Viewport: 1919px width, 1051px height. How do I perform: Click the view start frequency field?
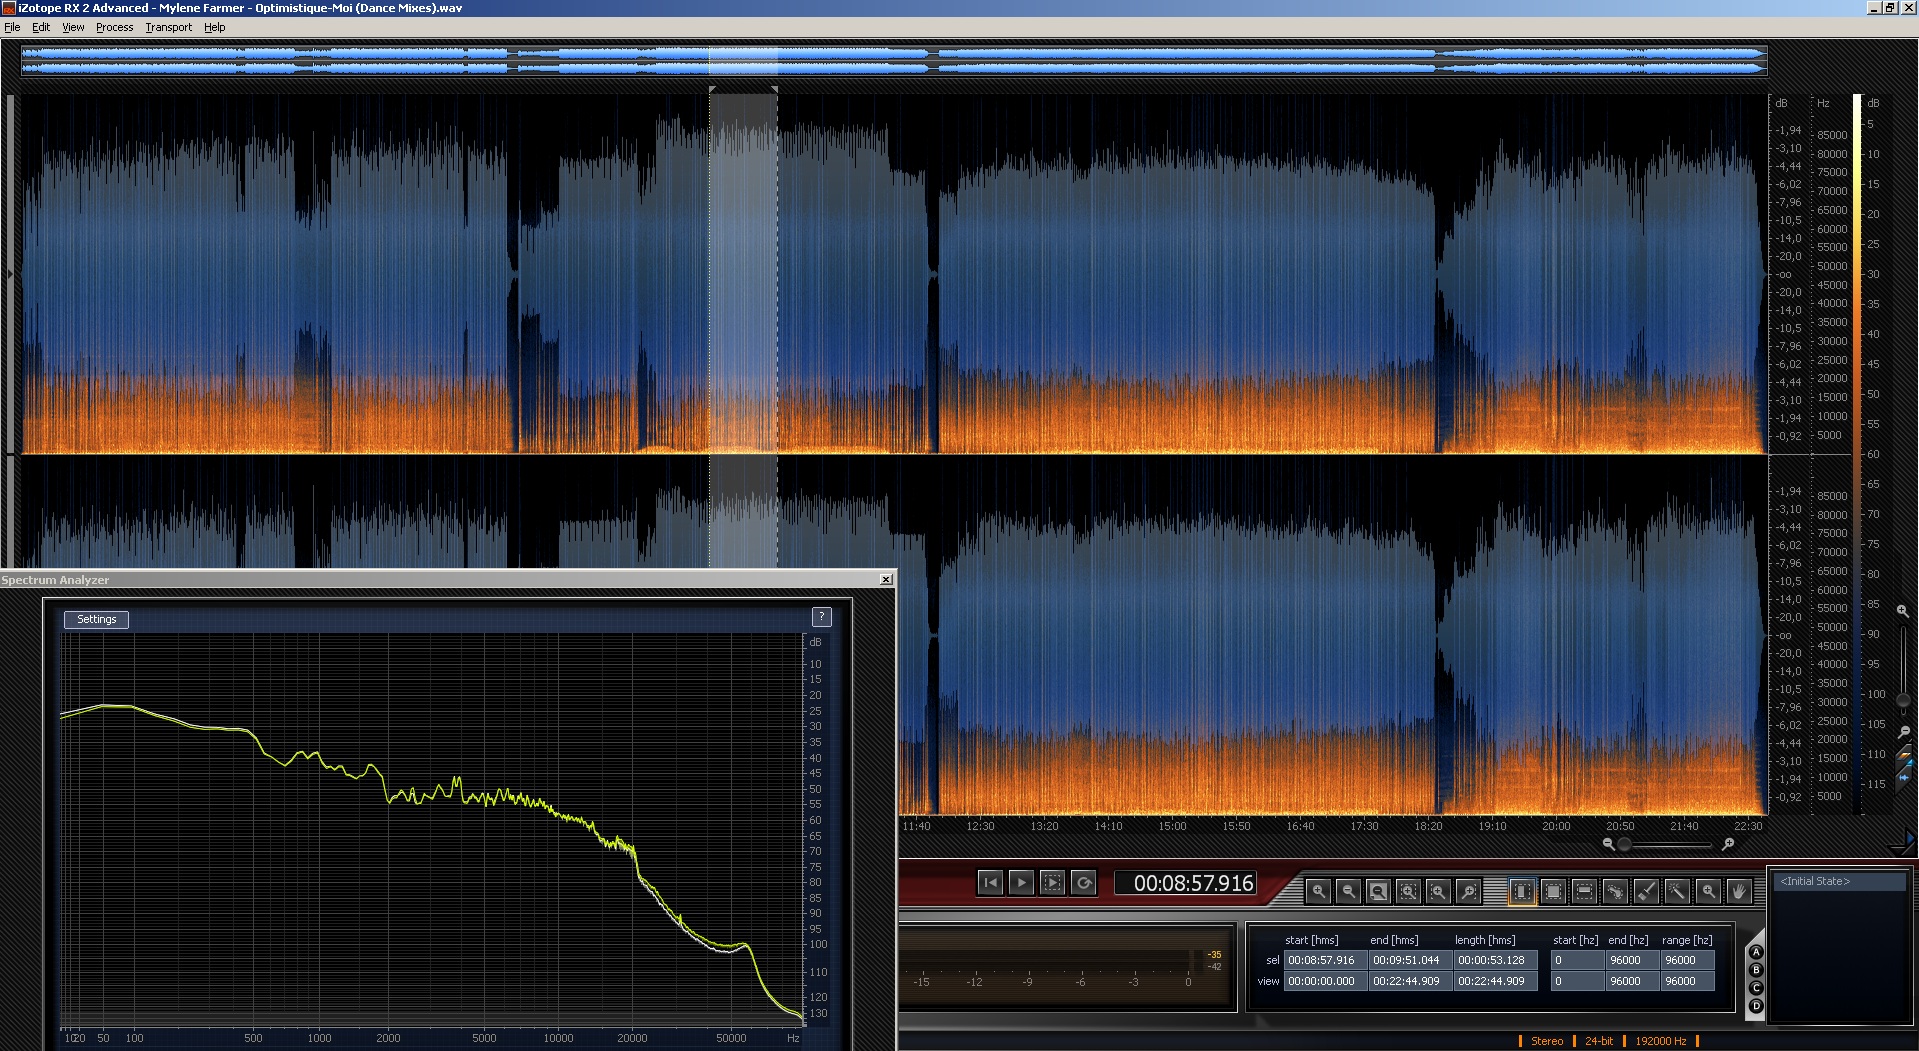coord(1576,981)
